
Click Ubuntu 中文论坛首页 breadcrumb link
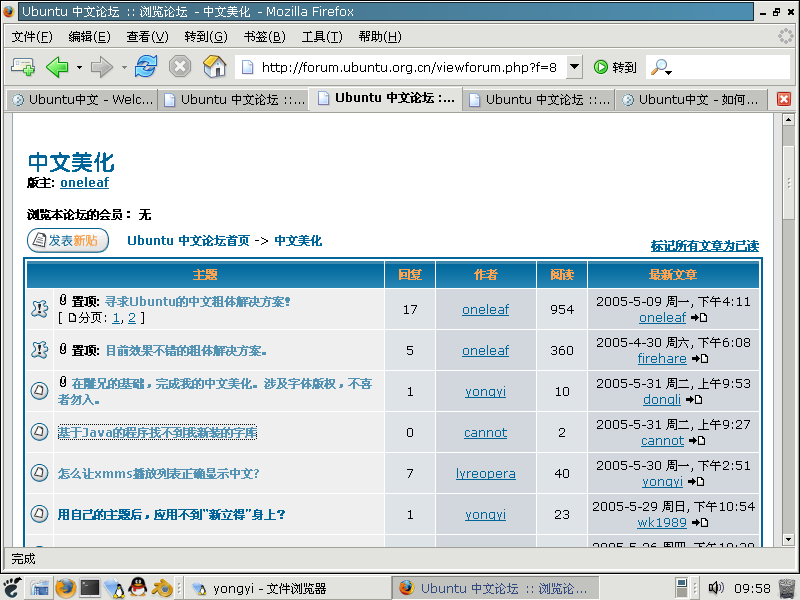tap(188, 240)
